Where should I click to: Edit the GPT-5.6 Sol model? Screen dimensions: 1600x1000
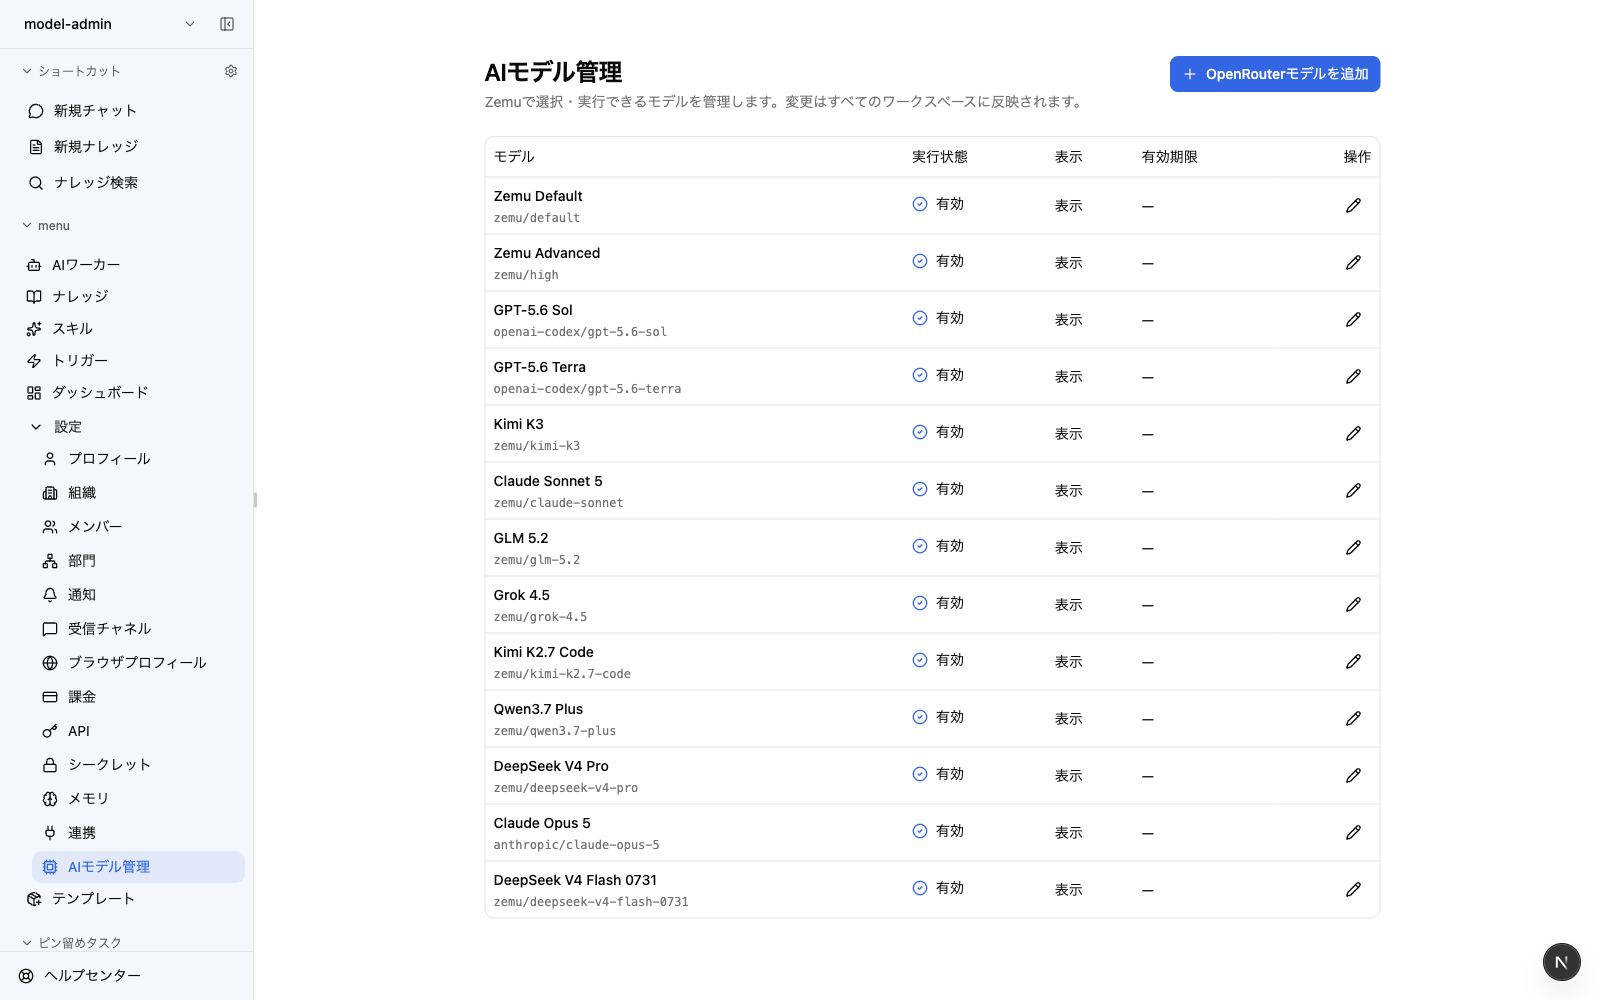pos(1353,319)
